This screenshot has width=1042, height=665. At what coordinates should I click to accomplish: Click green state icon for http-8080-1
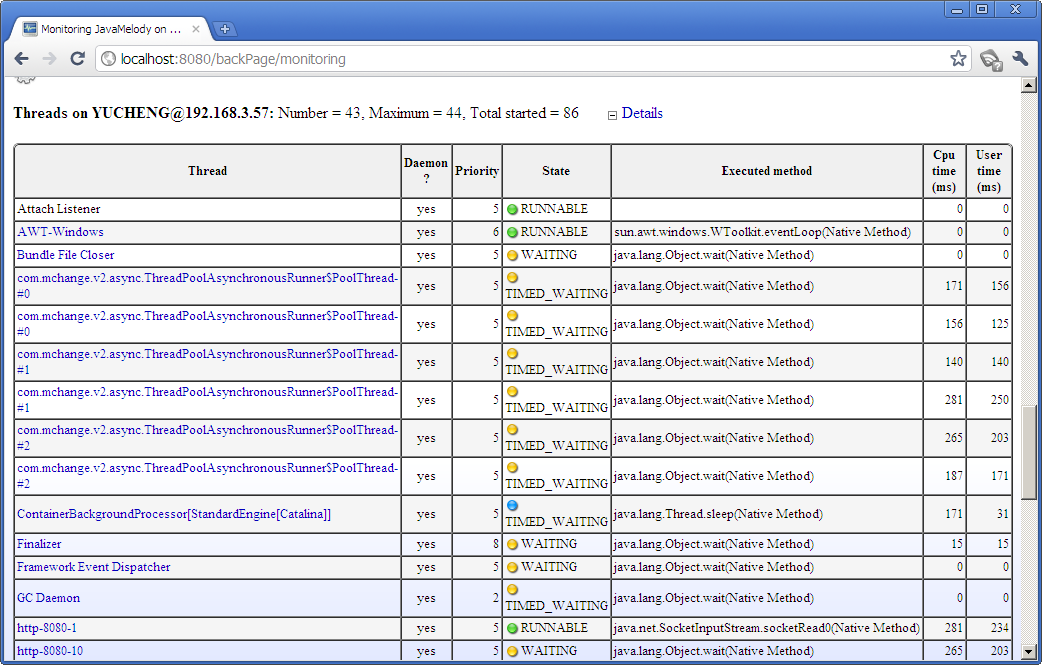pos(512,628)
